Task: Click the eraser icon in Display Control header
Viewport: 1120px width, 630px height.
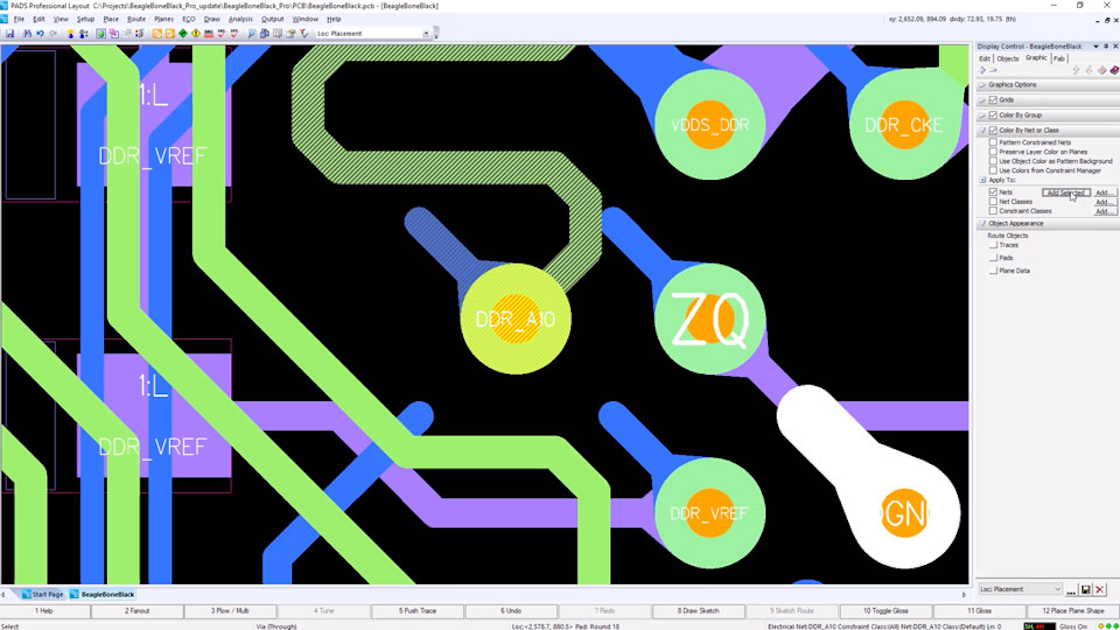Action: click(1113, 70)
